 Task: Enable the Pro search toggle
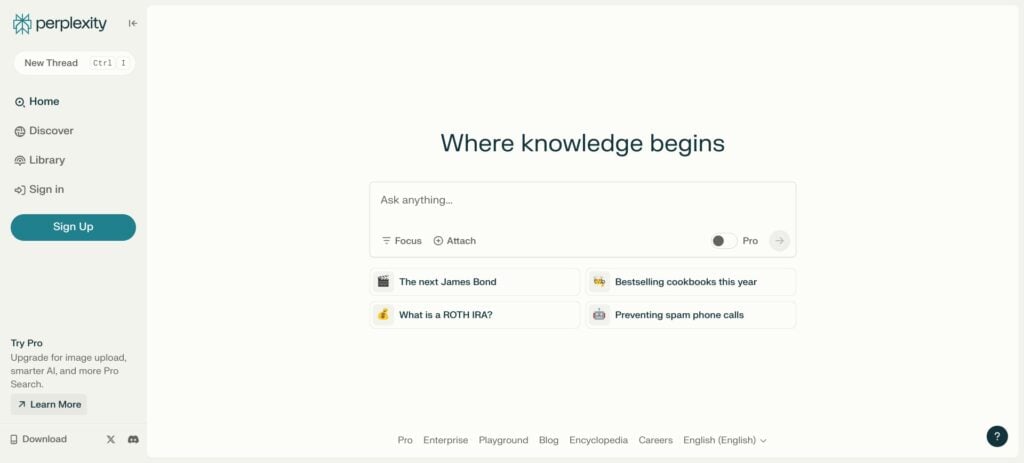(723, 241)
